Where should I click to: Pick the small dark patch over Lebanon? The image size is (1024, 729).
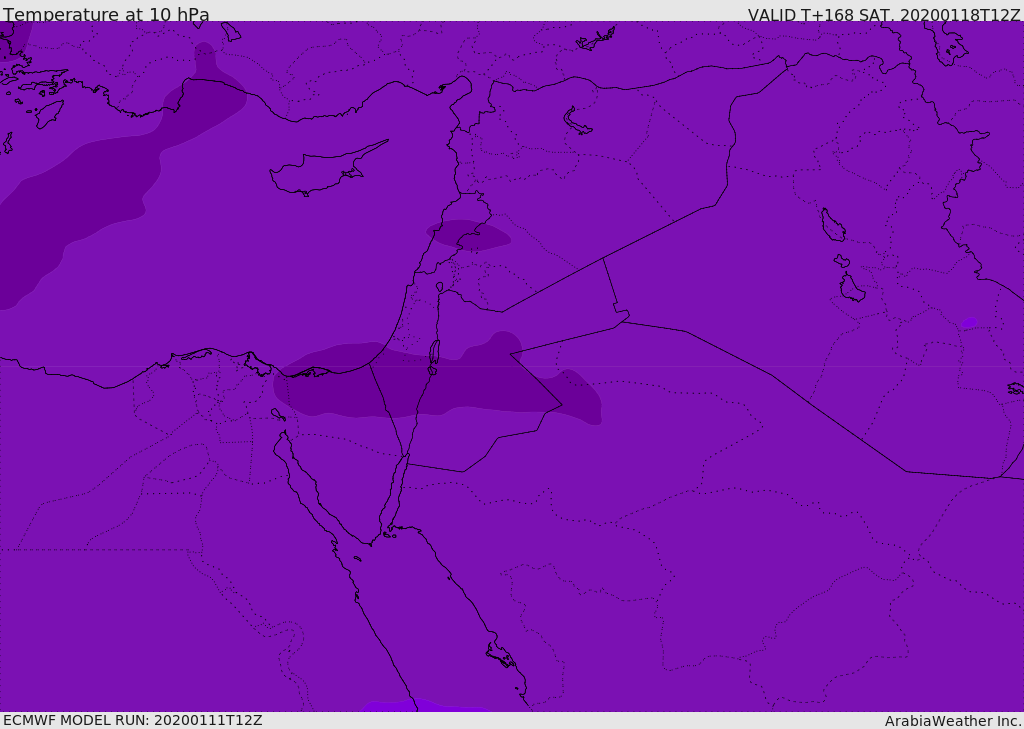pos(467,235)
